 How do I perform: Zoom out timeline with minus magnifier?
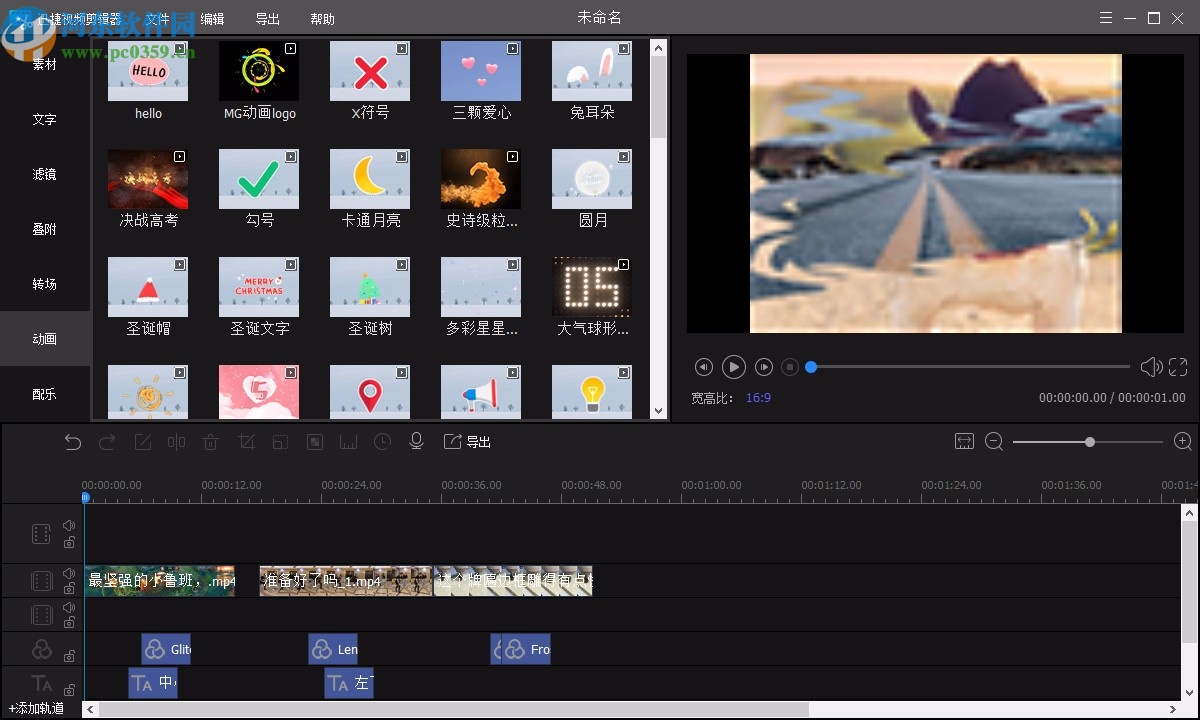click(994, 442)
